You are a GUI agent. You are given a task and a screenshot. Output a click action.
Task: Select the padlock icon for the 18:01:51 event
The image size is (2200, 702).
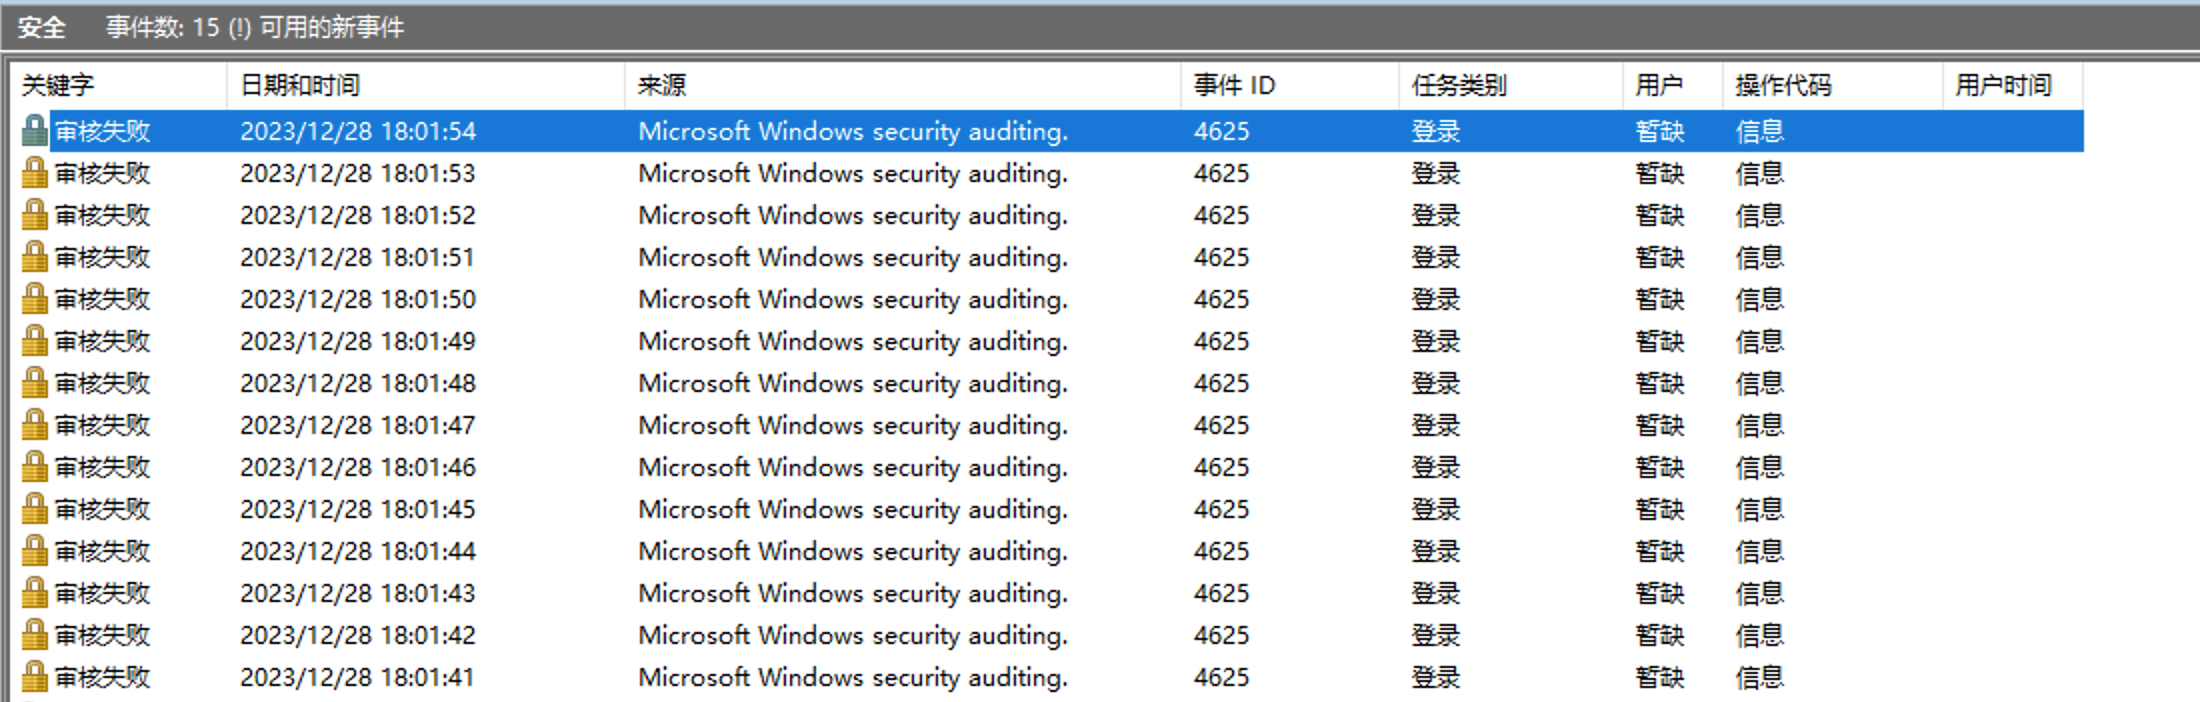34,257
